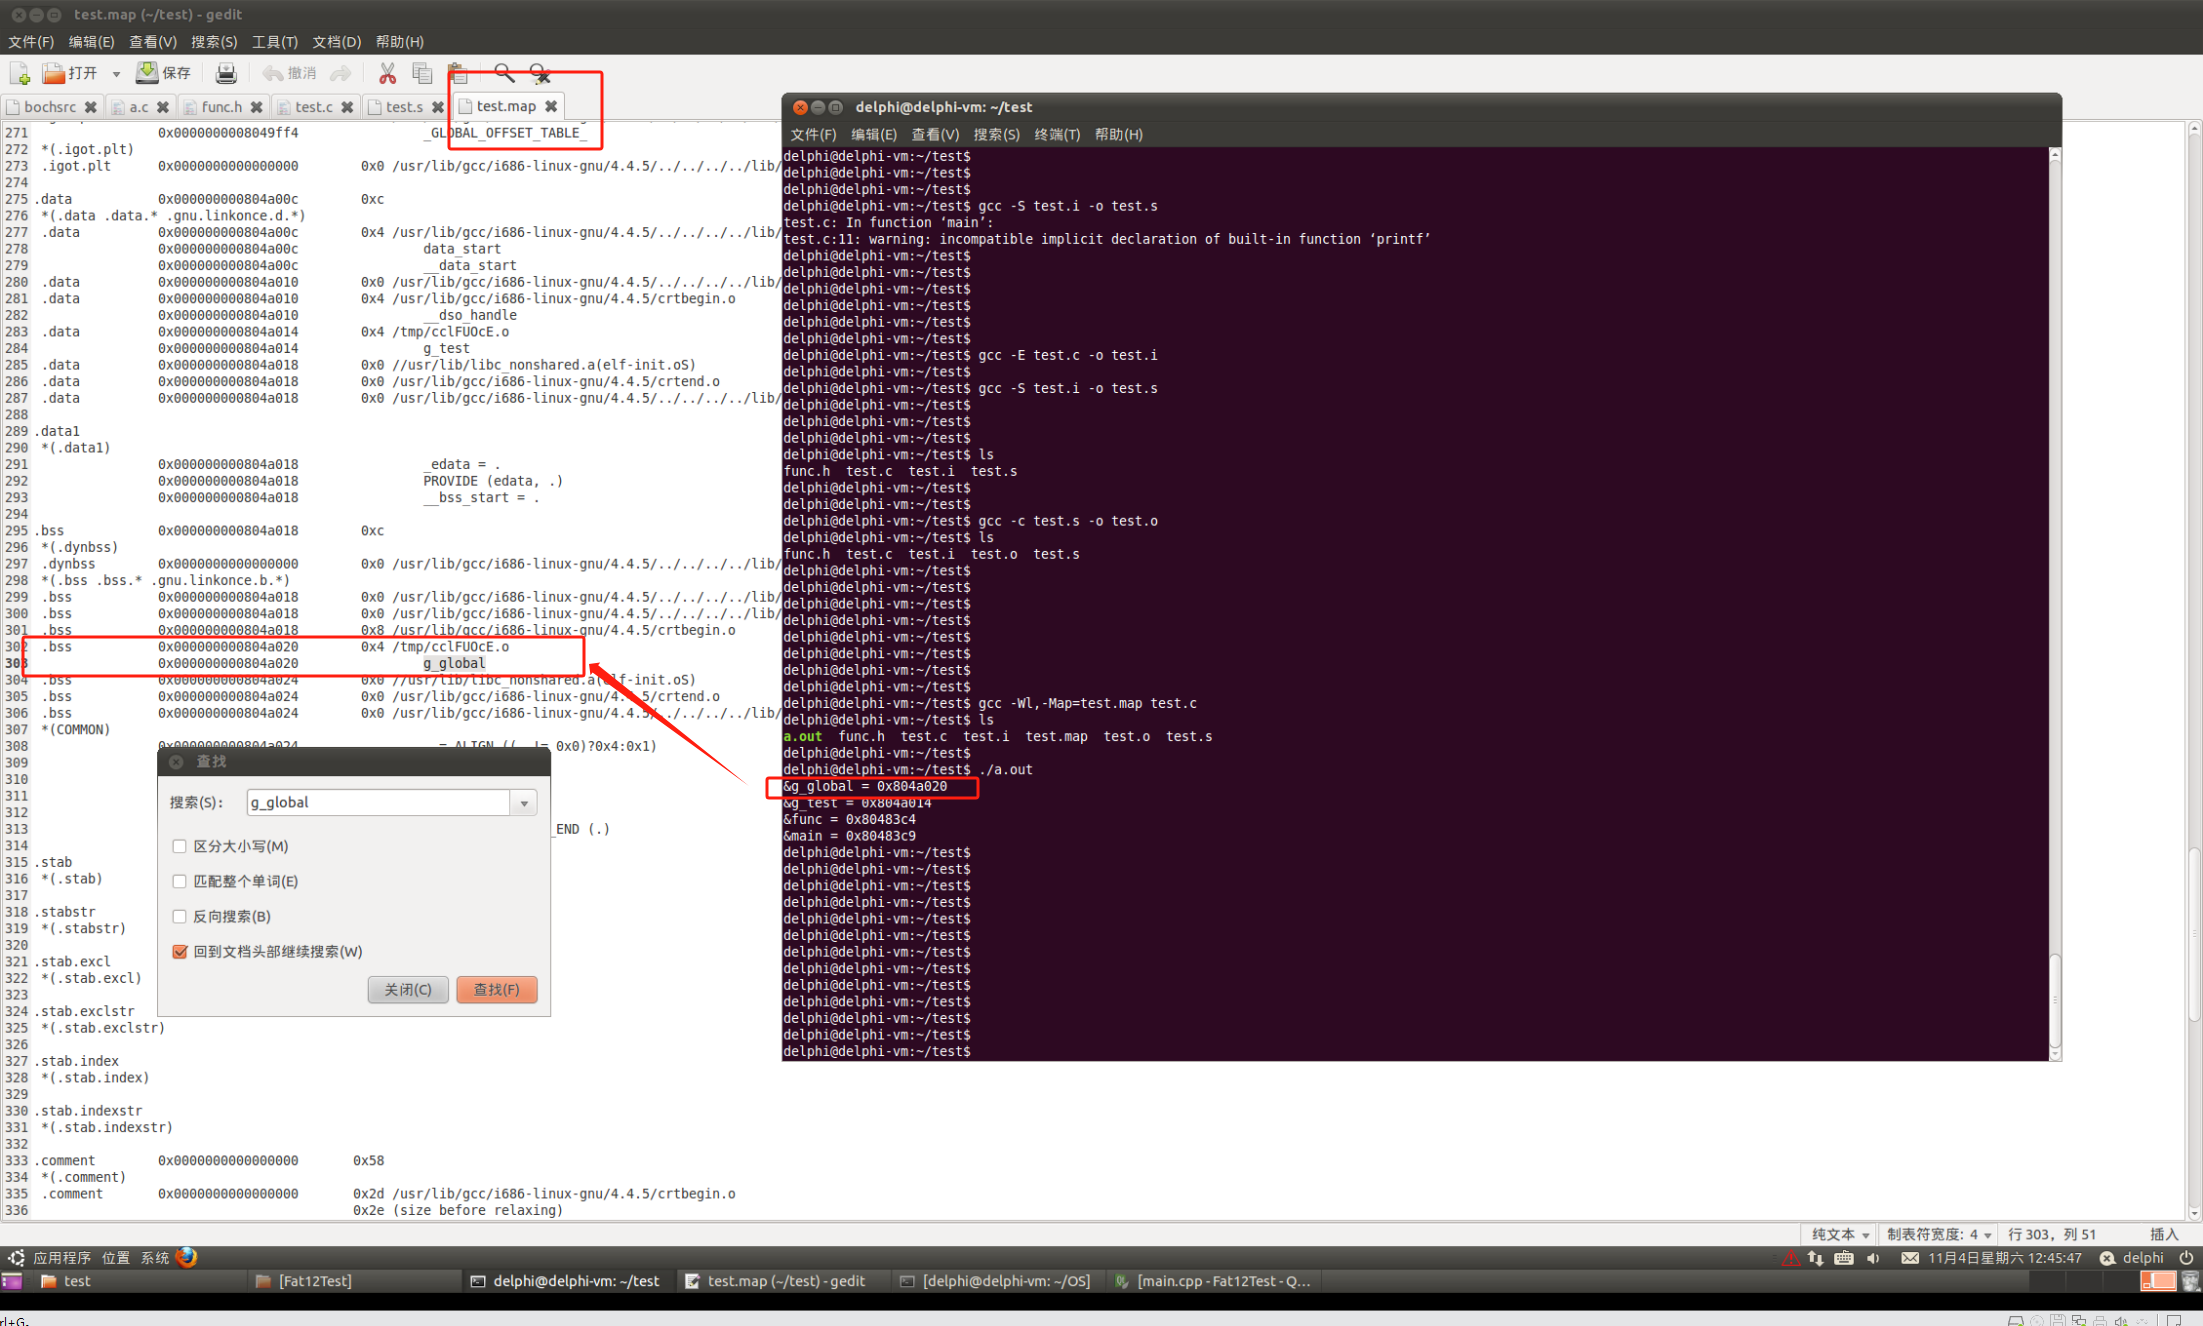Click the Find (查找) button
Screen dimensions: 2203x1326
(496, 989)
